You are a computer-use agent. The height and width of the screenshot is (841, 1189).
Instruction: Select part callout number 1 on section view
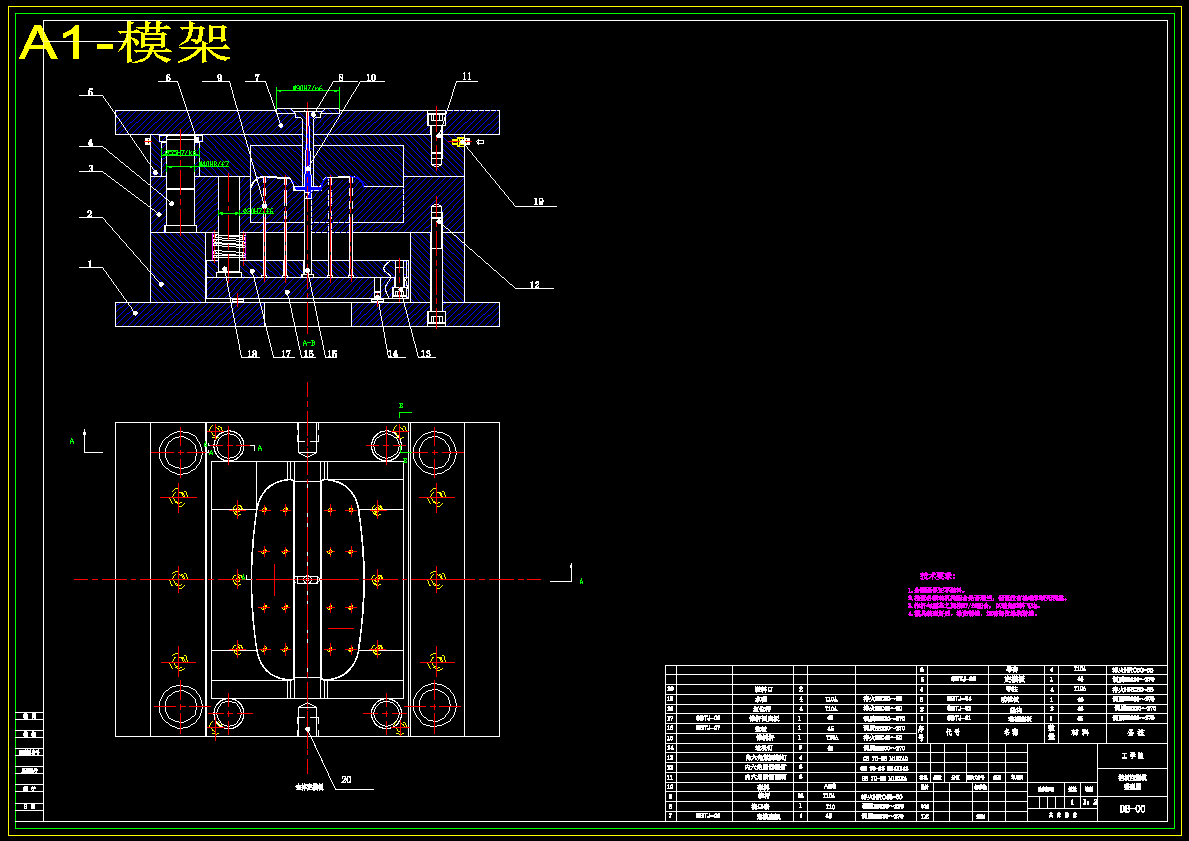click(89, 265)
